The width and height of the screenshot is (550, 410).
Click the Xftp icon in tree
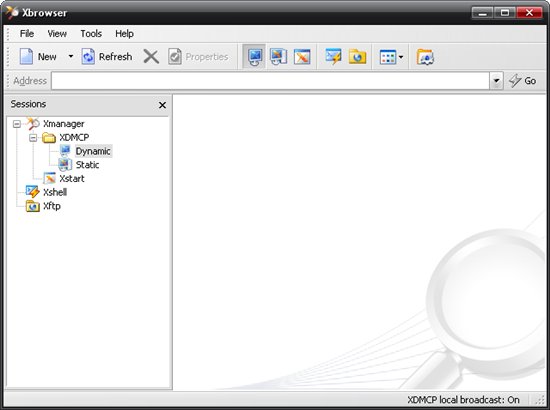click(33, 206)
